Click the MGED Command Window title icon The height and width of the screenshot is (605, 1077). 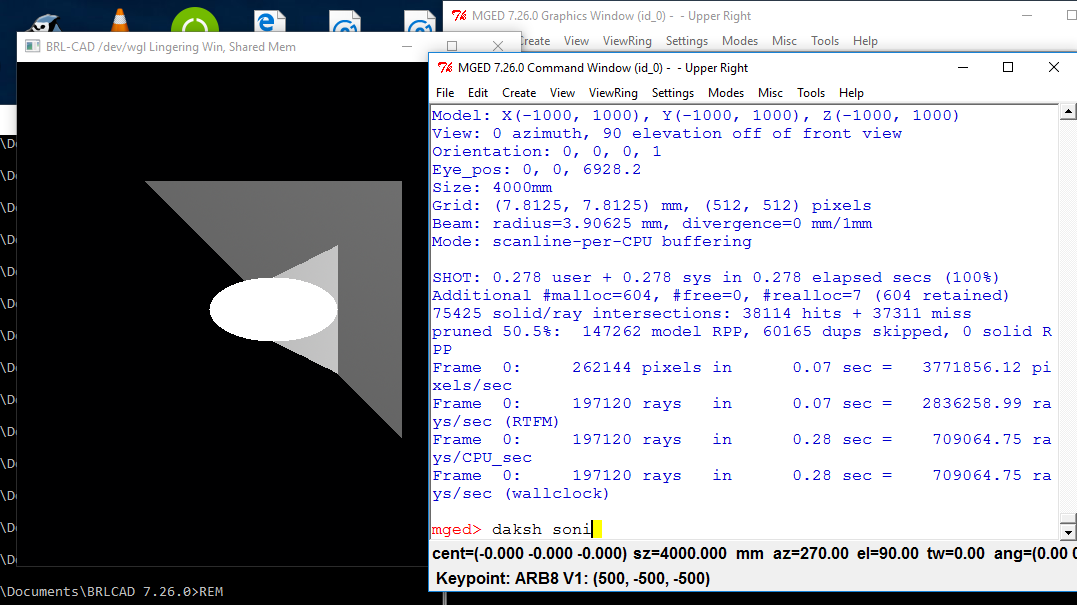click(x=445, y=67)
